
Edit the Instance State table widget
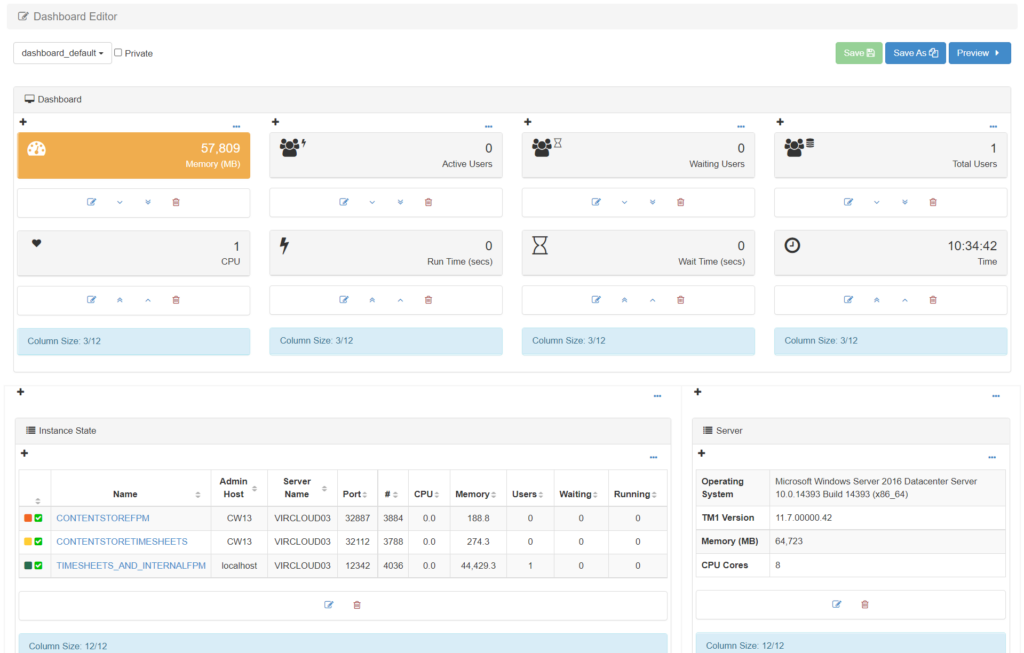328,605
